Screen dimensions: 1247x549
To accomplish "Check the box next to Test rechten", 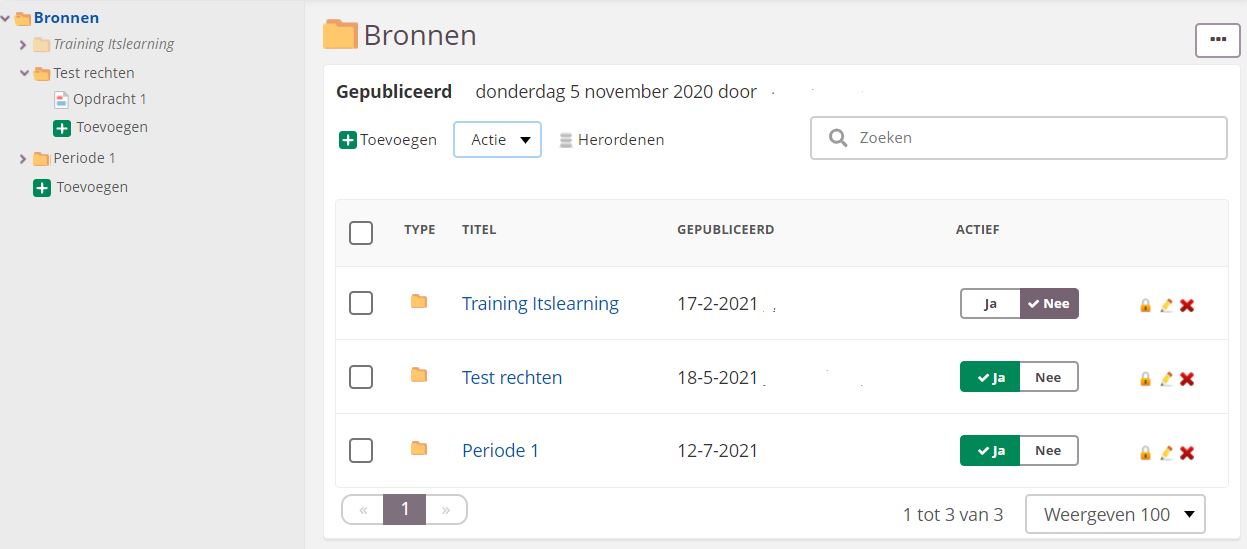I will pyautogui.click(x=361, y=377).
